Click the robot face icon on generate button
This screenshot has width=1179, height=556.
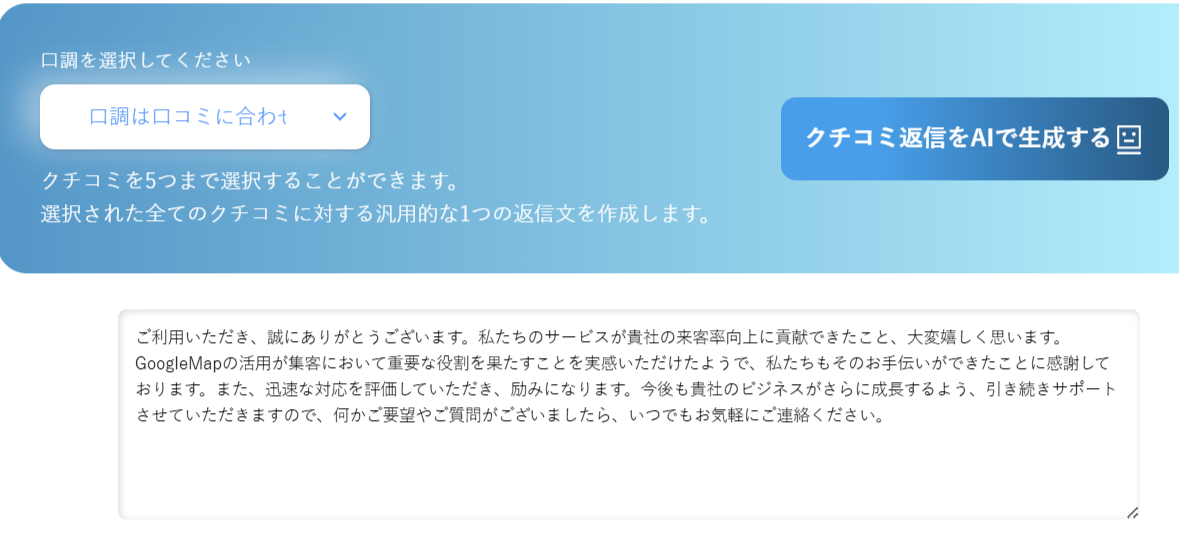click(1129, 139)
